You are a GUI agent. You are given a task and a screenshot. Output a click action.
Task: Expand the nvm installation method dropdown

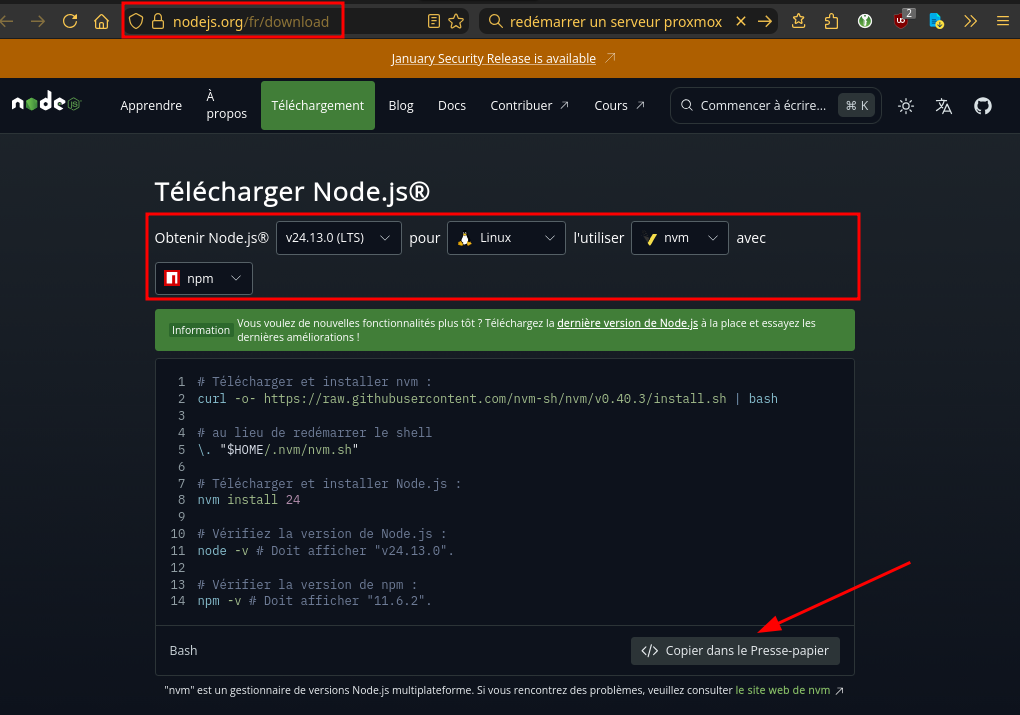[x=680, y=238]
